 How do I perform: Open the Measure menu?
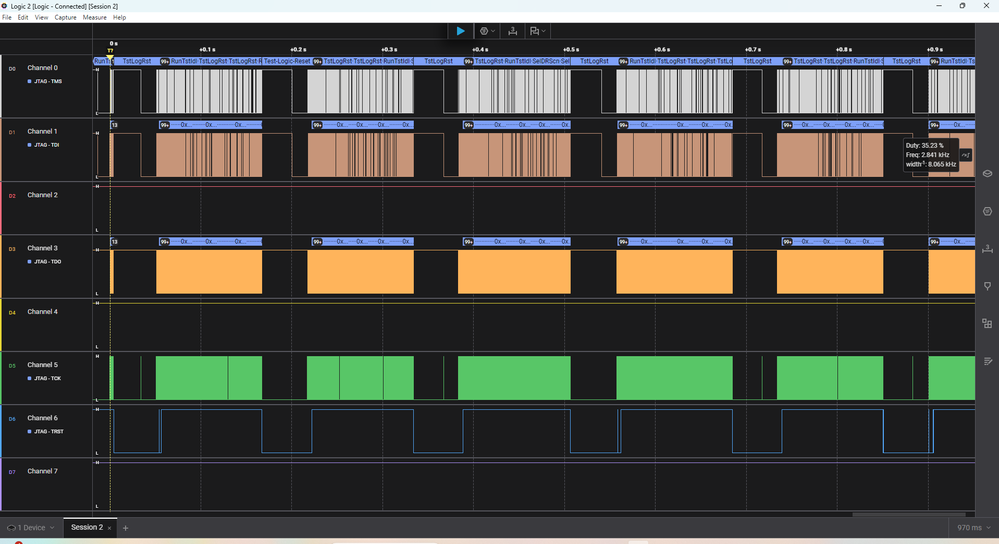tap(94, 17)
